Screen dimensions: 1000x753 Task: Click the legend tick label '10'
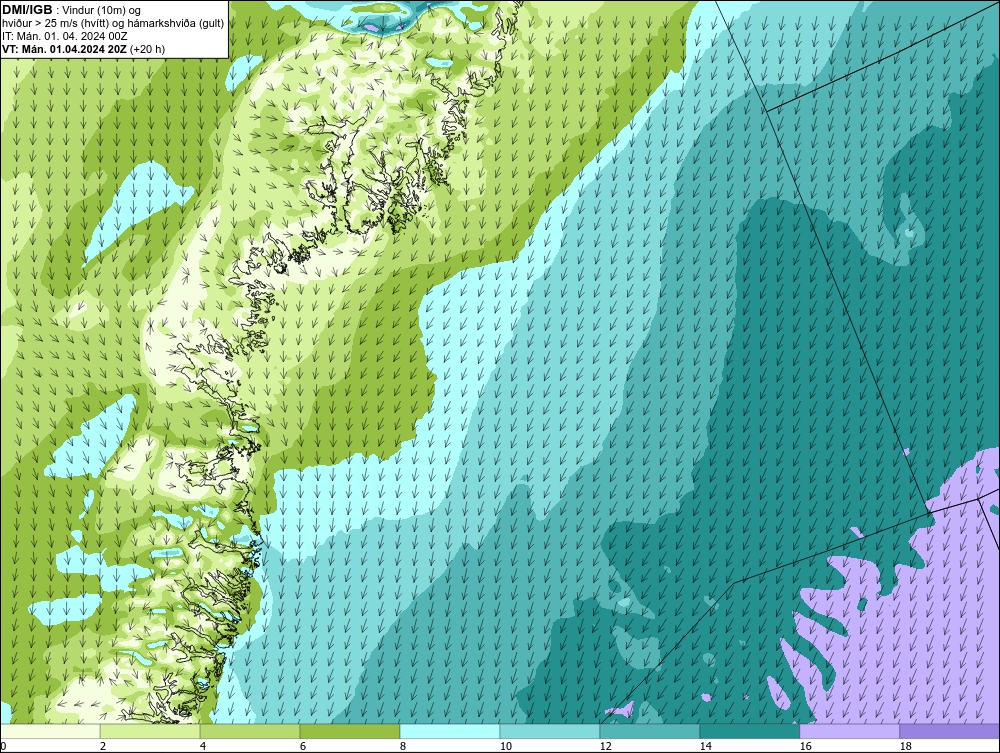[505, 746]
